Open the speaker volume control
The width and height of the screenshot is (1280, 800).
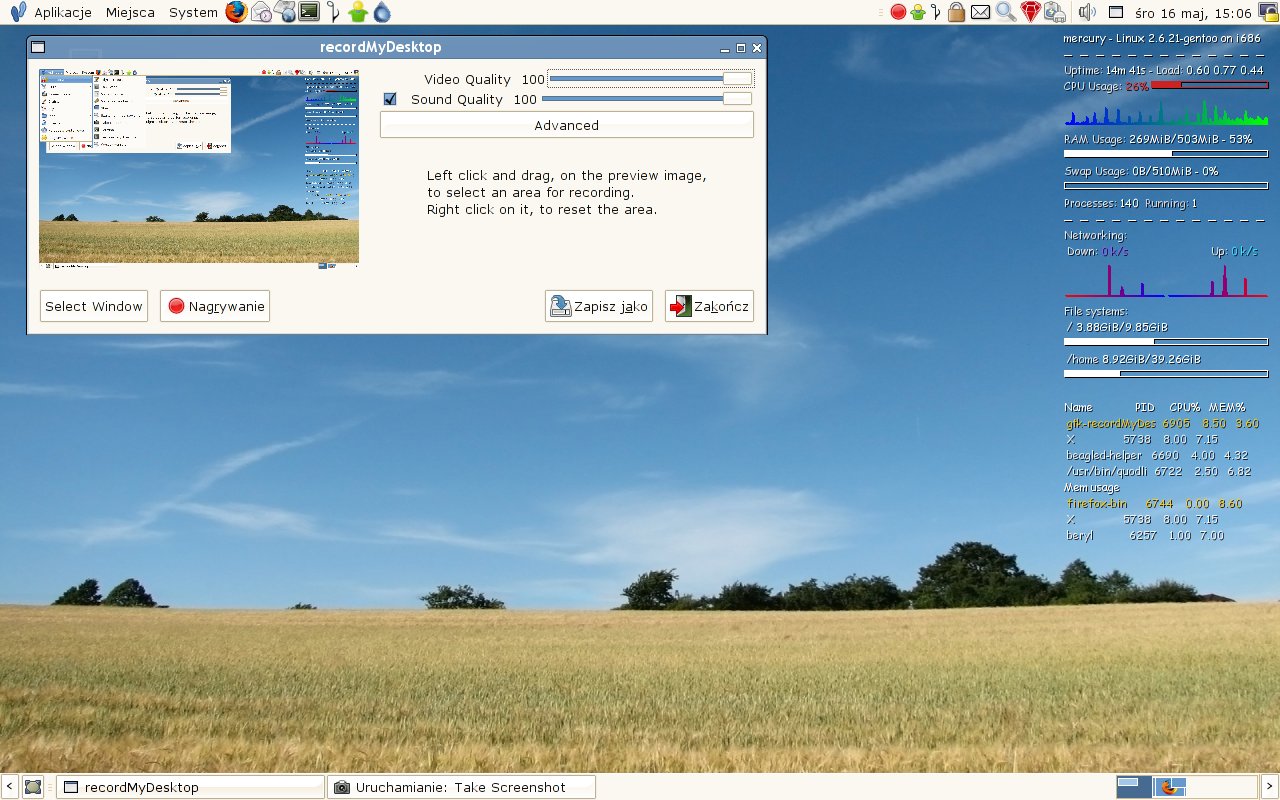pos(1087,12)
